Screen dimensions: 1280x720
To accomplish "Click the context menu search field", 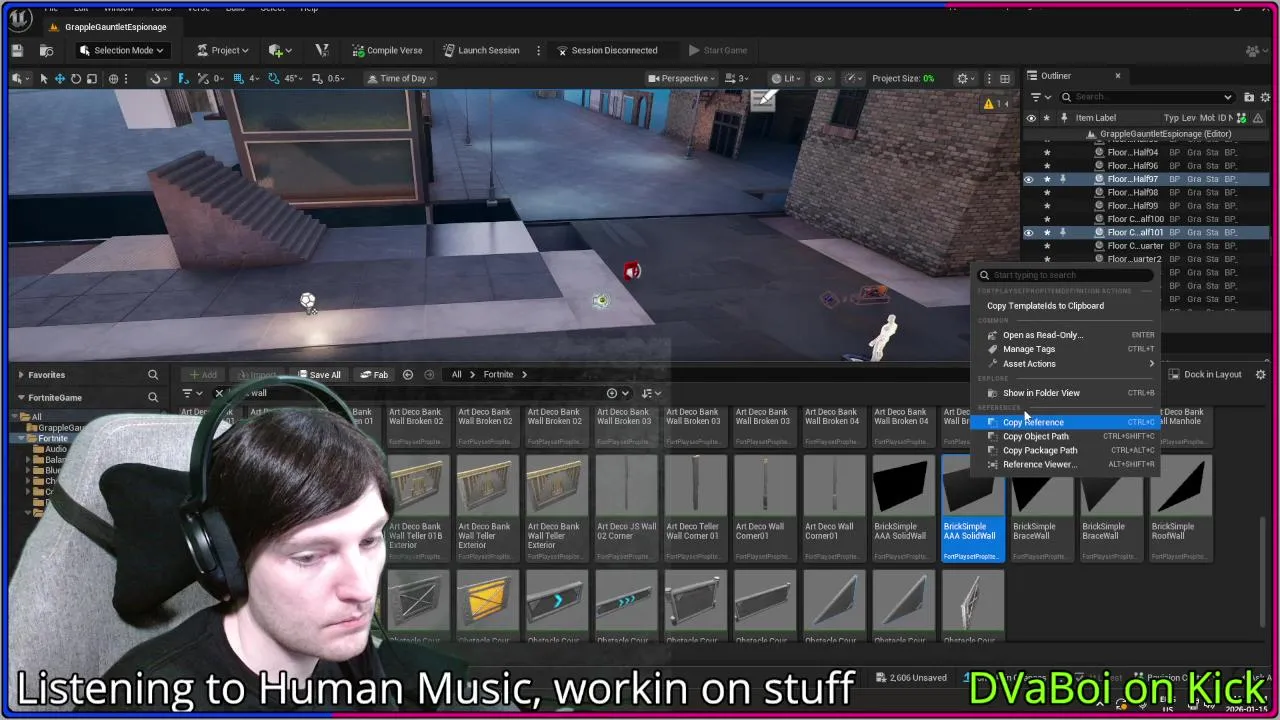I will [1065, 275].
